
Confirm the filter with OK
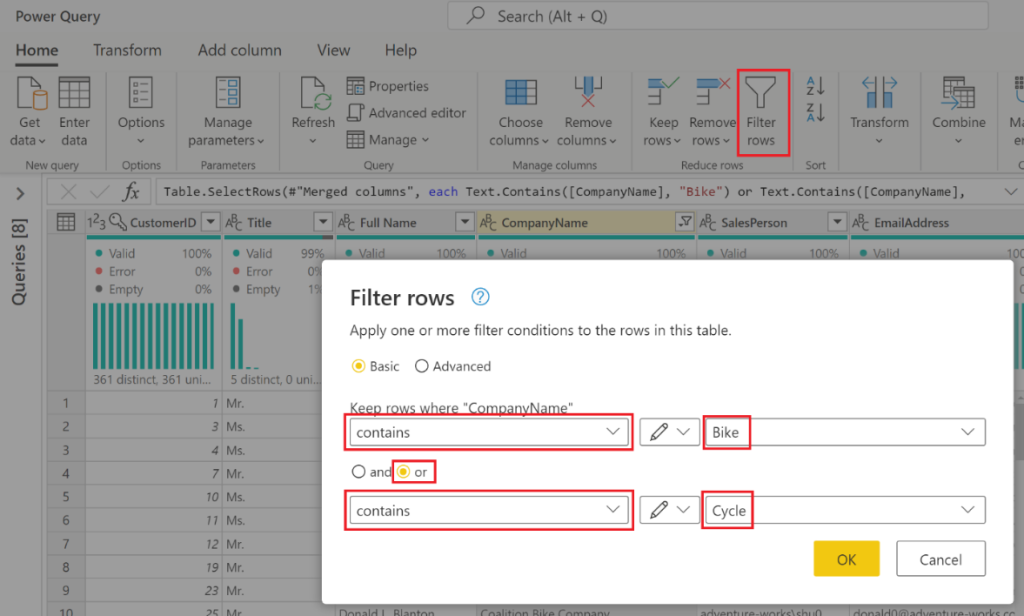[x=846, y=558]
